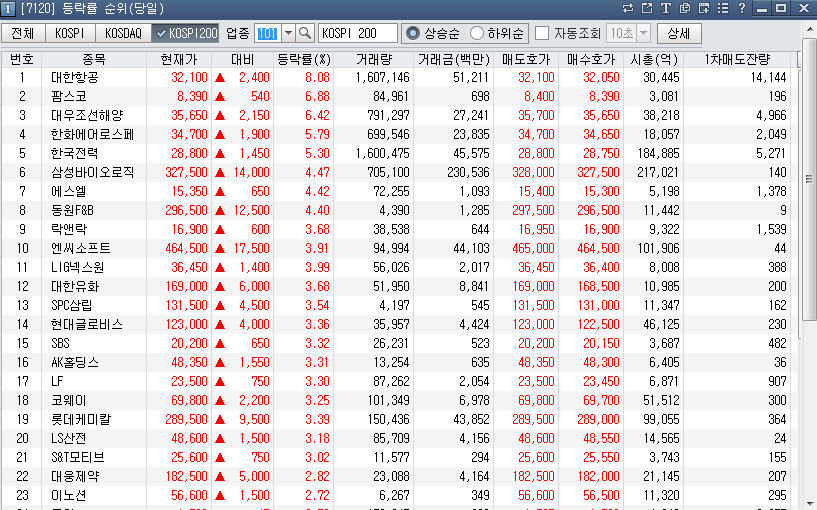
Task: Click up arrow icon on 한국전력 row
Action: coord(220,154)
